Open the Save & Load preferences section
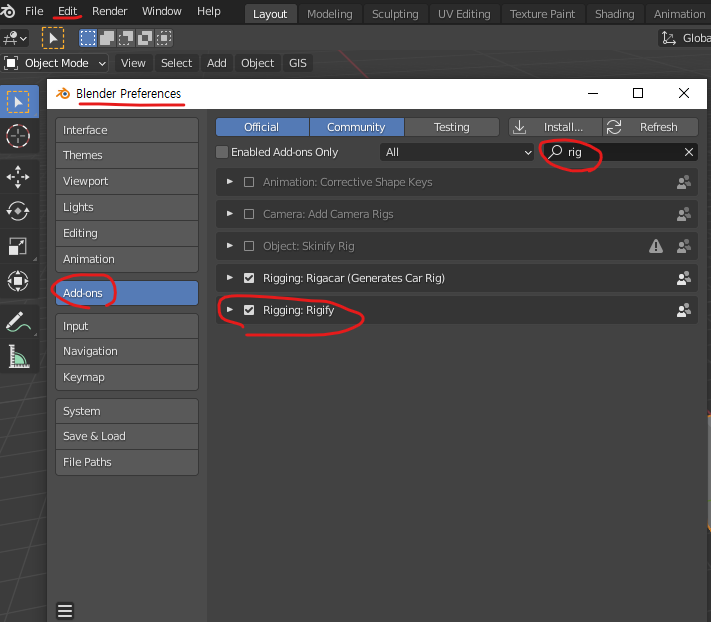 pyautogui.click(x=127, y=436)
